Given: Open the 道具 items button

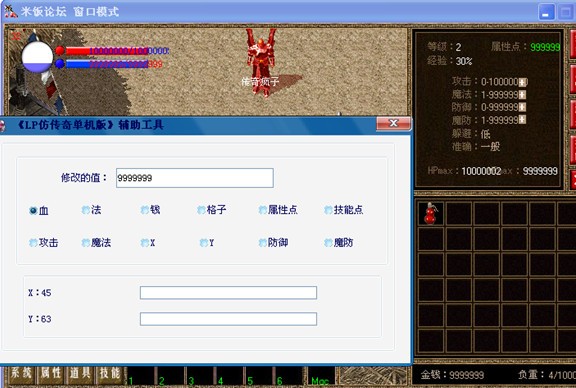Looking at the screenshot, I should click(80, 374).
